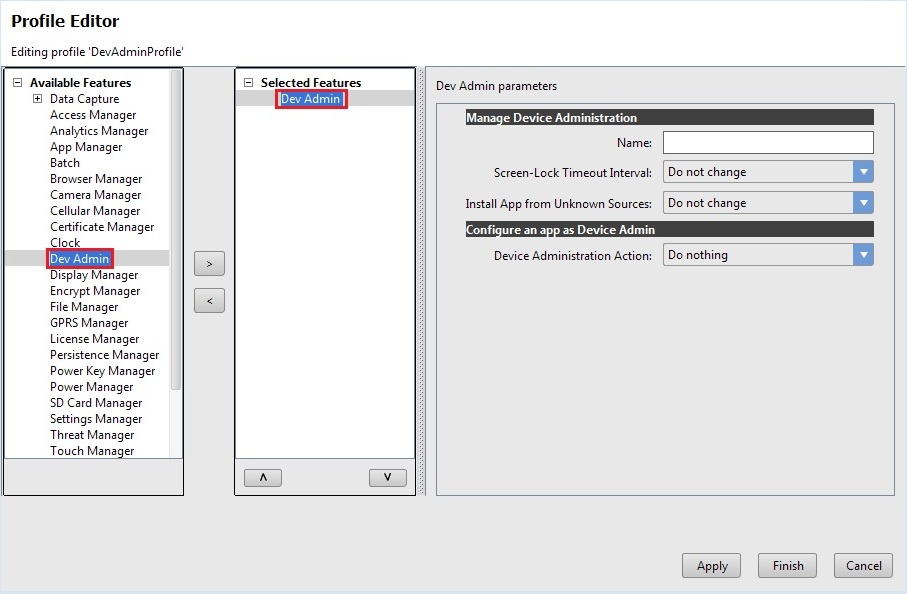Collapse the Selected Features tree root
The image size is (907, 594).
[x=248, y=83]
